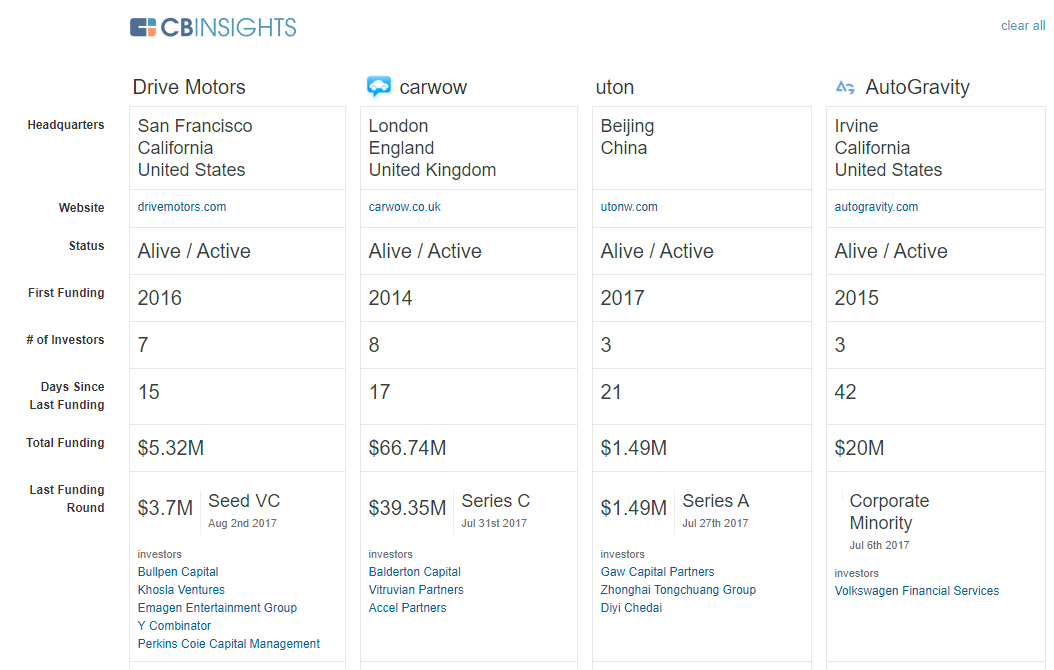This screenshot has height=670, width=1054.
Task: Click the Jul 27th 2017 funding date
Action: point(715,524)
